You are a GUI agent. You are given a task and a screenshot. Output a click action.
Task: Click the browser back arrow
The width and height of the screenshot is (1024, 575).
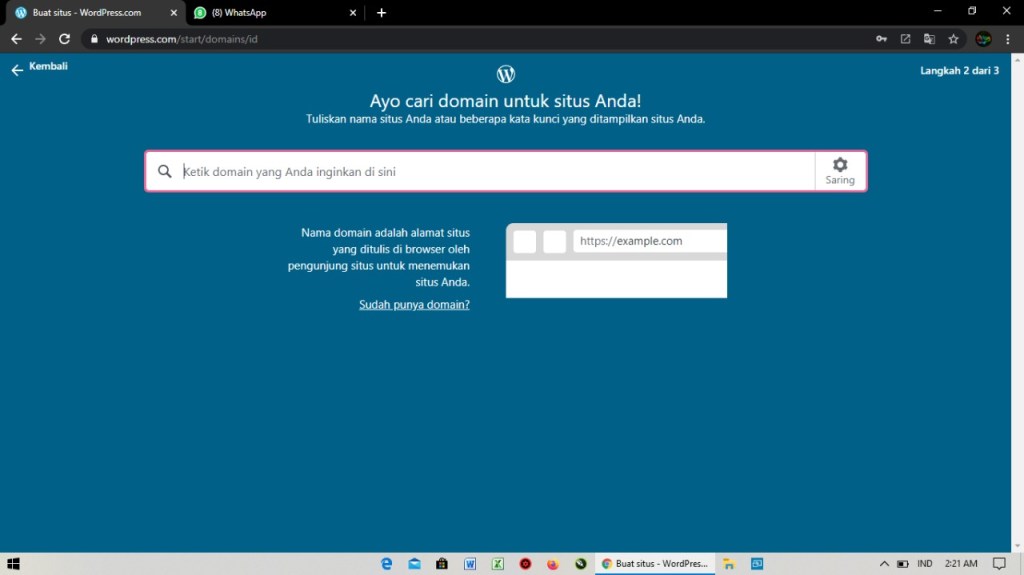16,39
